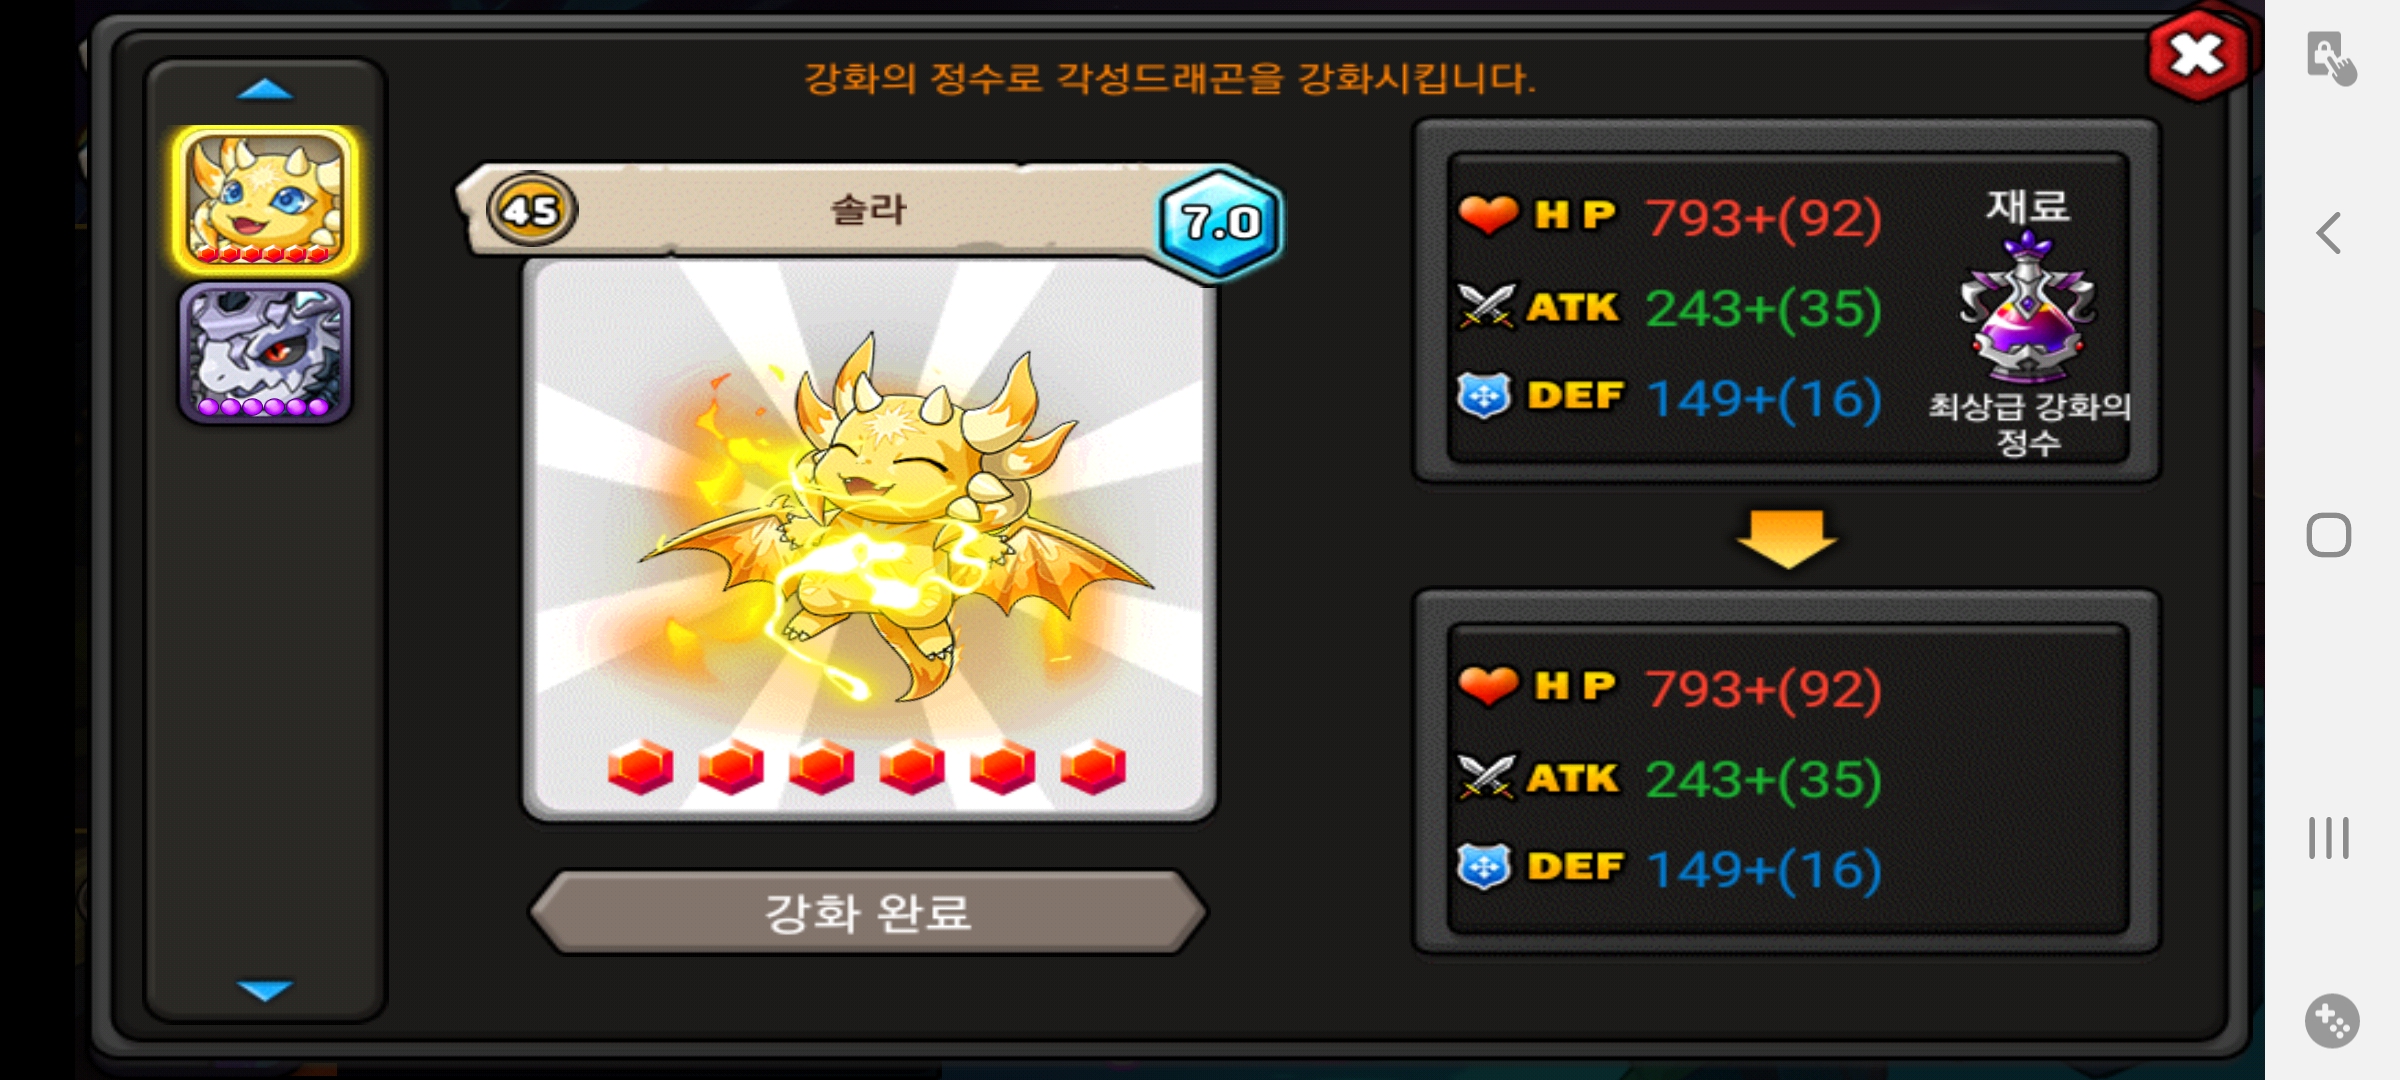
Task: Tap the HP heart icon in upper stats
Action: click(1488, 215)
